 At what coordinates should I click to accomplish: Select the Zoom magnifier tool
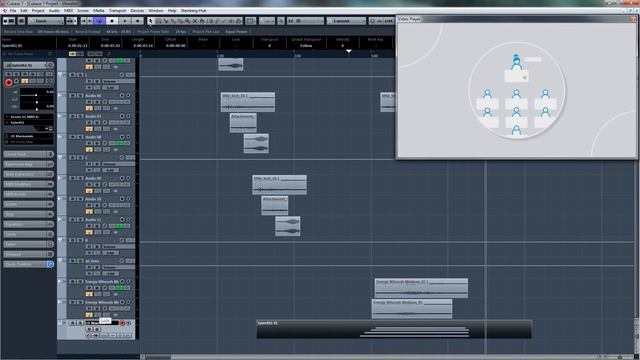[188, 21]
